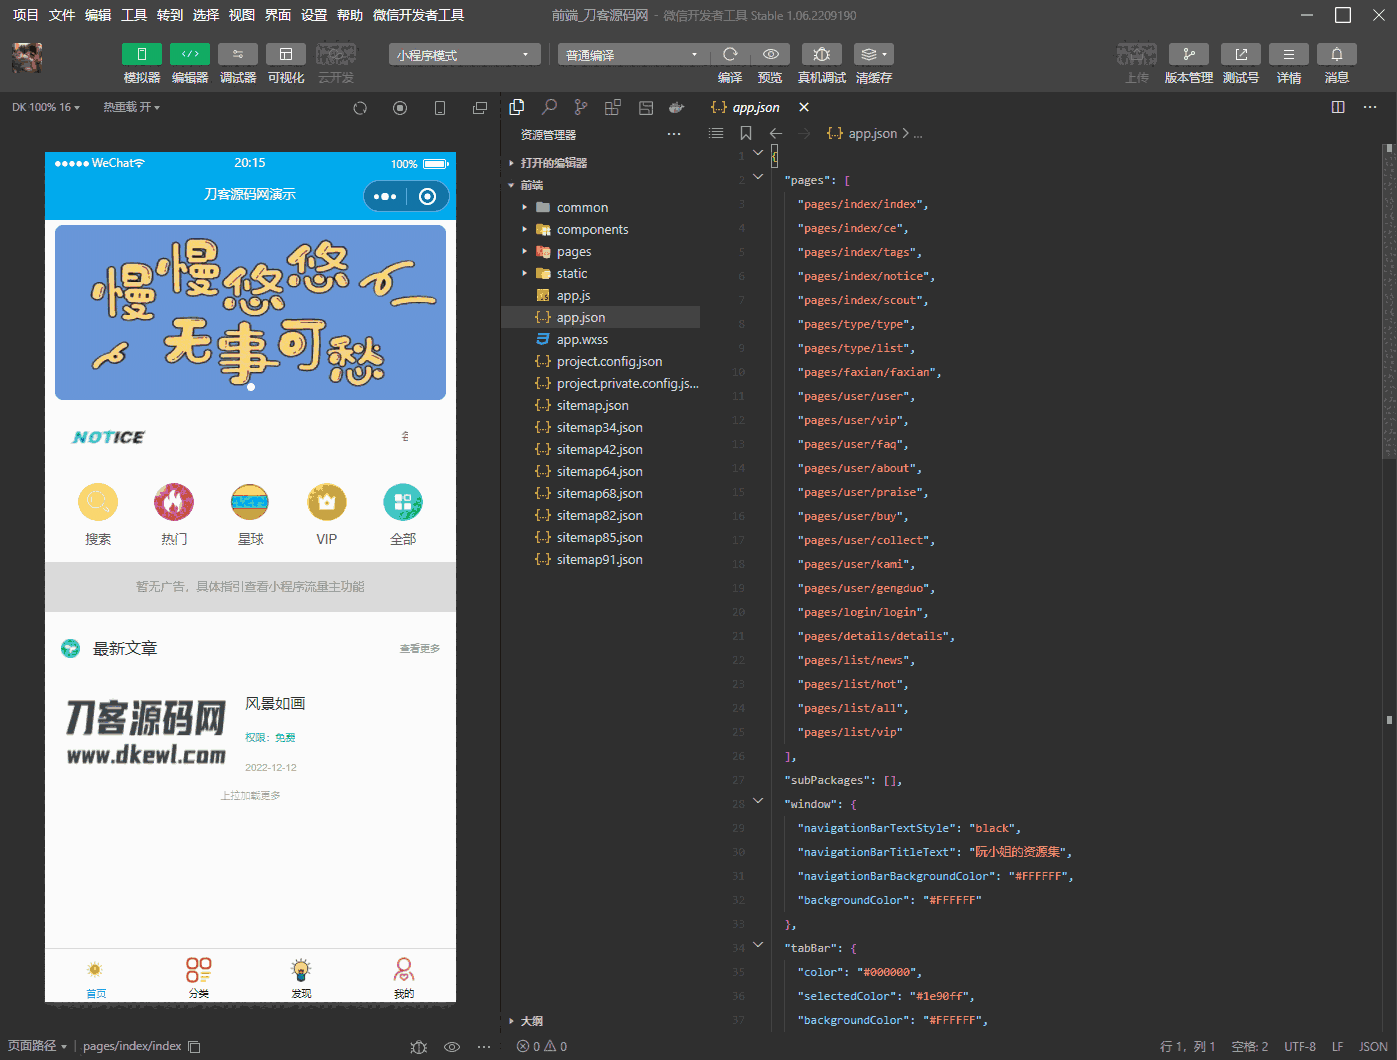Open the search icon in sidebar
This screenshot has width=1397, height=1060.
tap(549, 107)
